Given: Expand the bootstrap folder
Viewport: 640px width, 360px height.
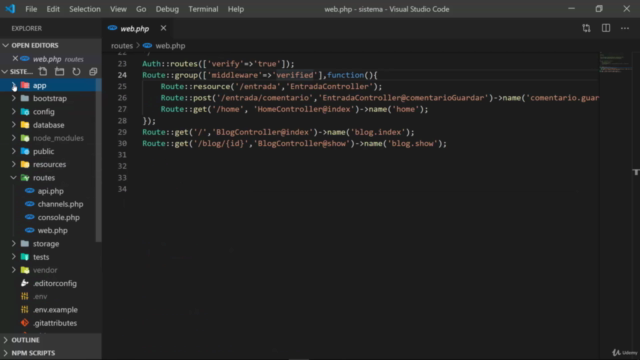Looking at the screenshot, I should click(14, 98).
